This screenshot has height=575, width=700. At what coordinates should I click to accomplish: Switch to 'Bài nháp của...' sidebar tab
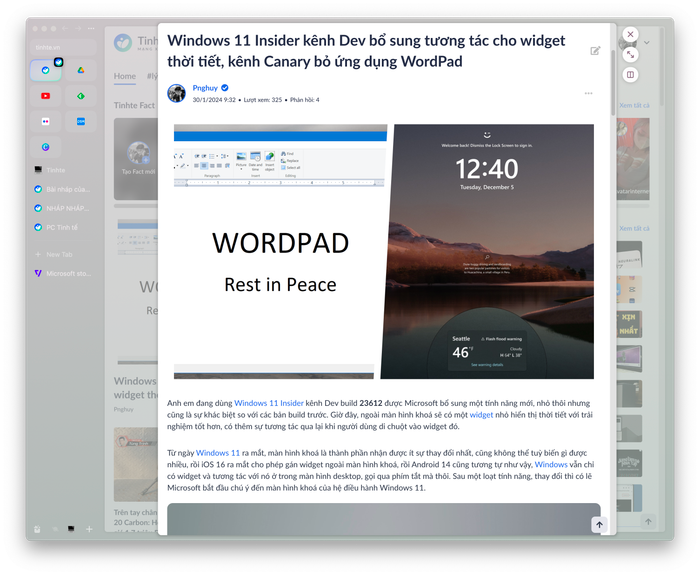[63, 189]
